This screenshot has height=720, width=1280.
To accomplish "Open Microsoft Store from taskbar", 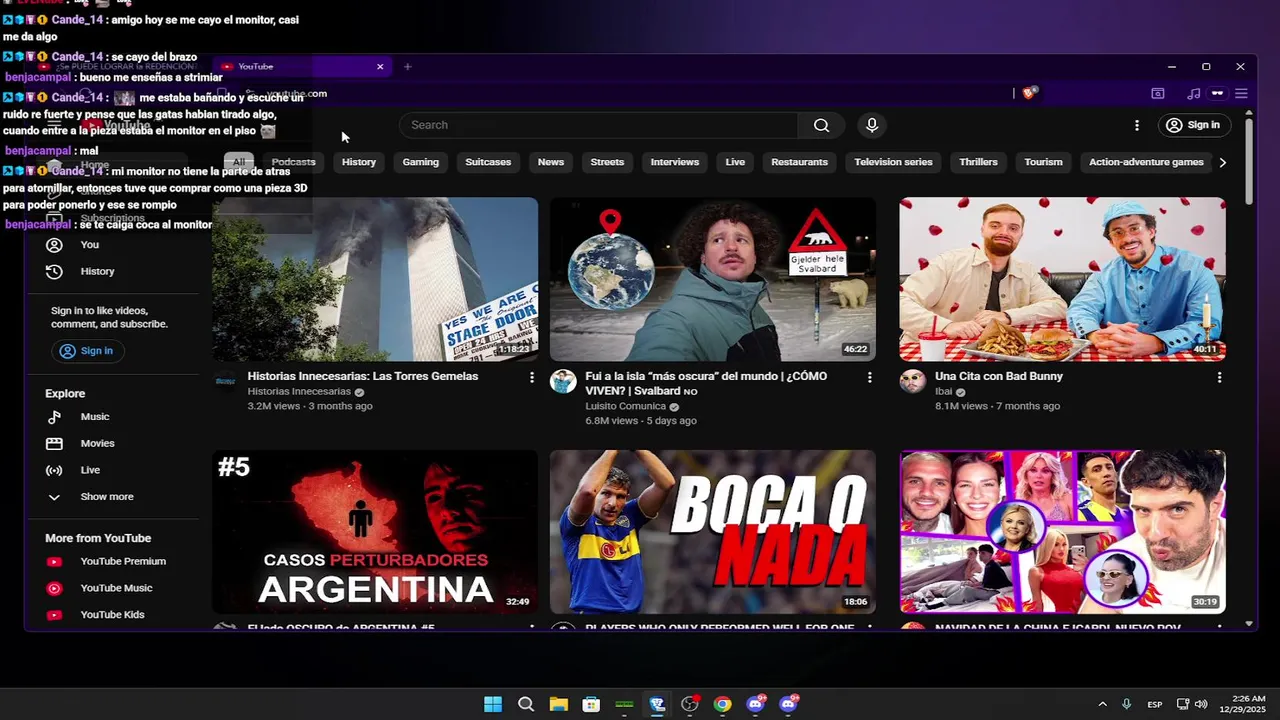I will (x=591, y=704).
